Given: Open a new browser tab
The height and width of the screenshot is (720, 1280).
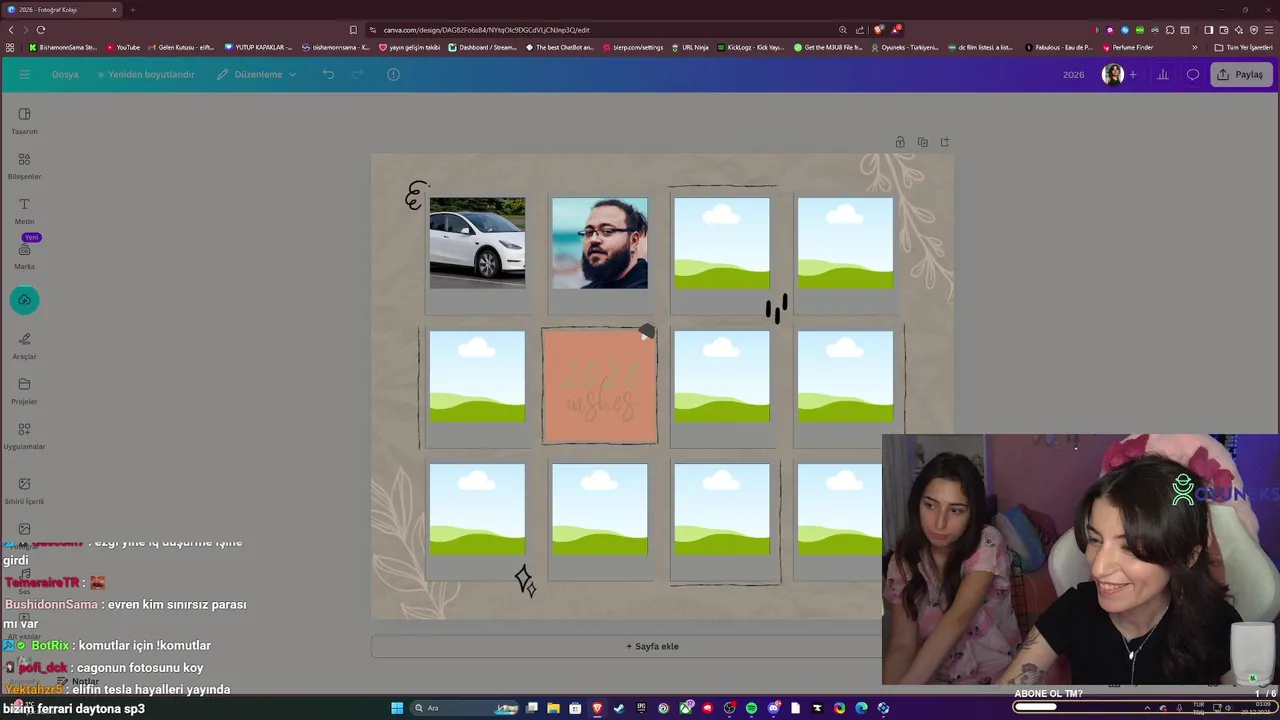Looking at the screenshot, I should (132, 10).
